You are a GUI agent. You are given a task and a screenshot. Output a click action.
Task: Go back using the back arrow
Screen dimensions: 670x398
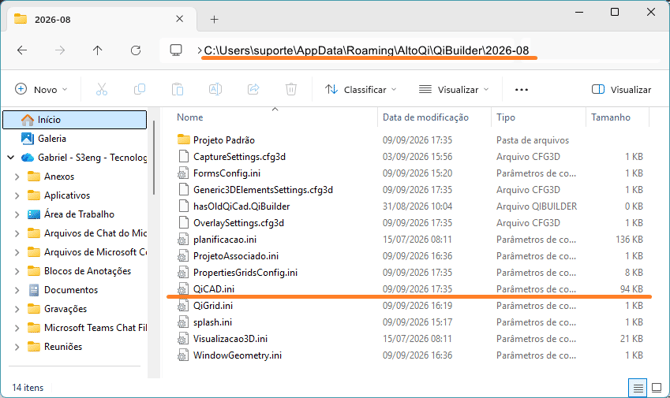point(22,50)
